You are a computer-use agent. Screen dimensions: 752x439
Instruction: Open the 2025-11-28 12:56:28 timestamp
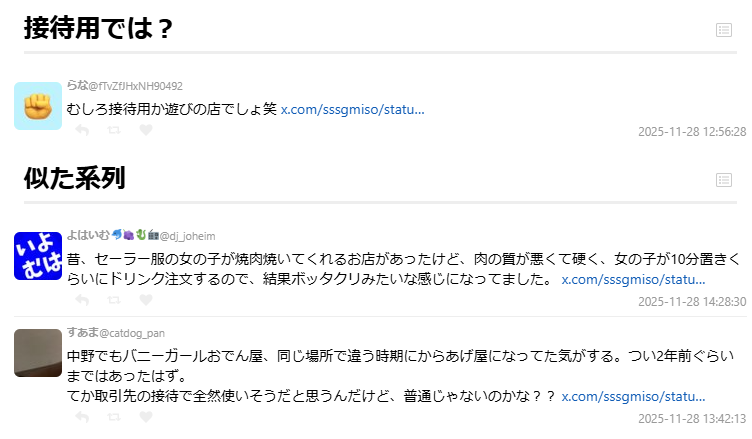pyautogui.click(x=692, y=131)
